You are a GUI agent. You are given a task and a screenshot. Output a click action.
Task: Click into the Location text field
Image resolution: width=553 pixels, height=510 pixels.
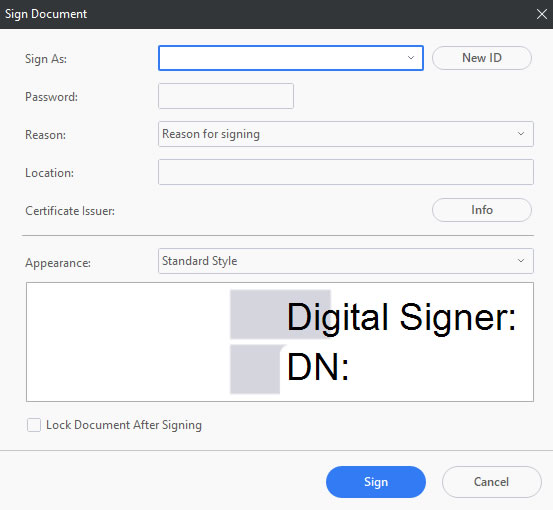[x=346, y=172]
